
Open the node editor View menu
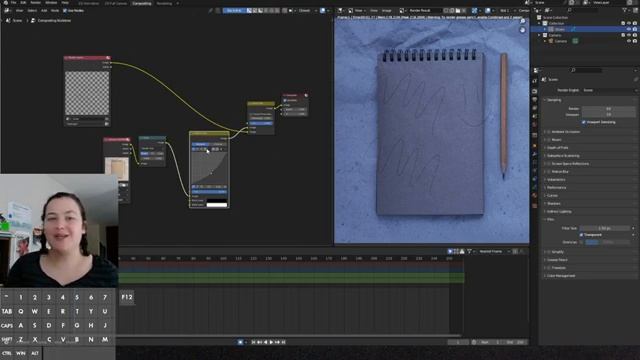(x=19, y=11)
